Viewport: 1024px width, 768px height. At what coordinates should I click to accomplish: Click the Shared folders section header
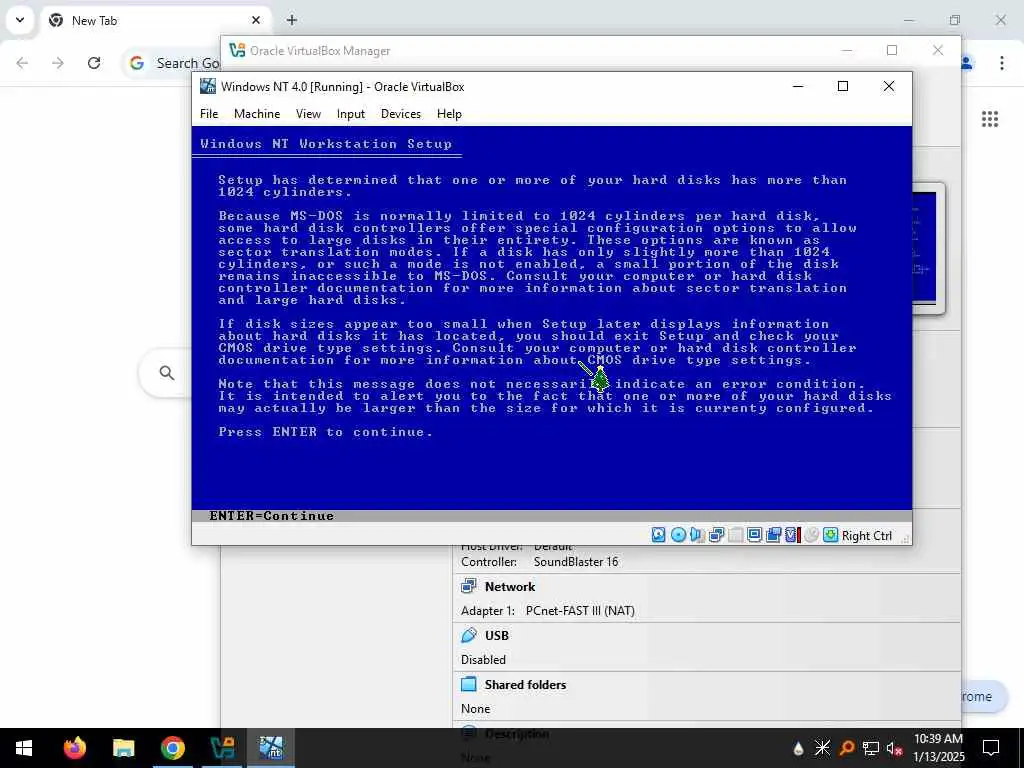pos(526,684)
